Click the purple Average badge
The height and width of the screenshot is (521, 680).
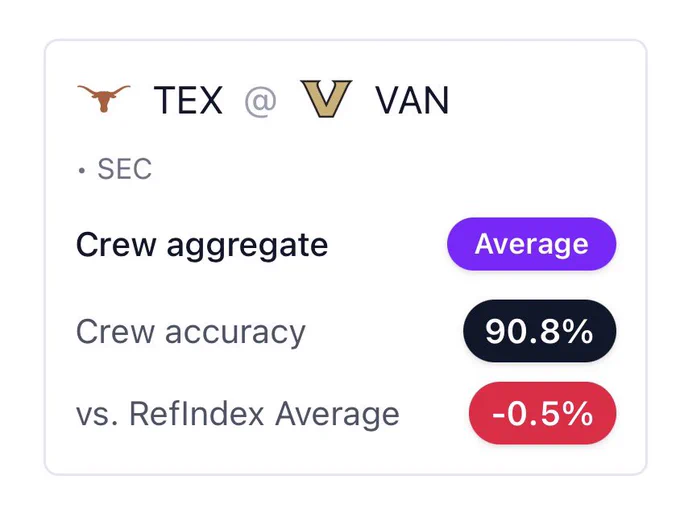[531, 244]
